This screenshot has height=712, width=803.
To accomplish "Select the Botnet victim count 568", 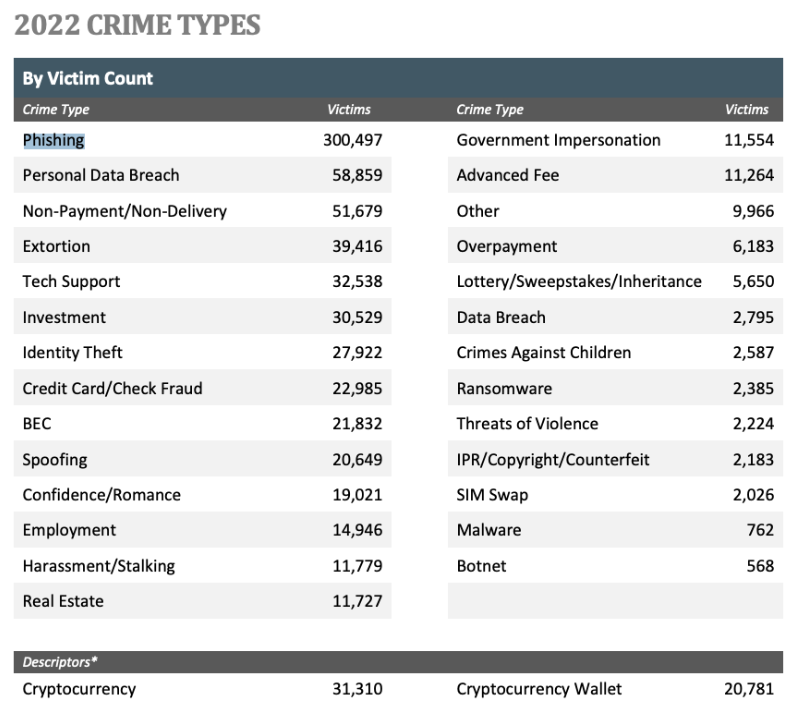I will [x=760, y=566].
